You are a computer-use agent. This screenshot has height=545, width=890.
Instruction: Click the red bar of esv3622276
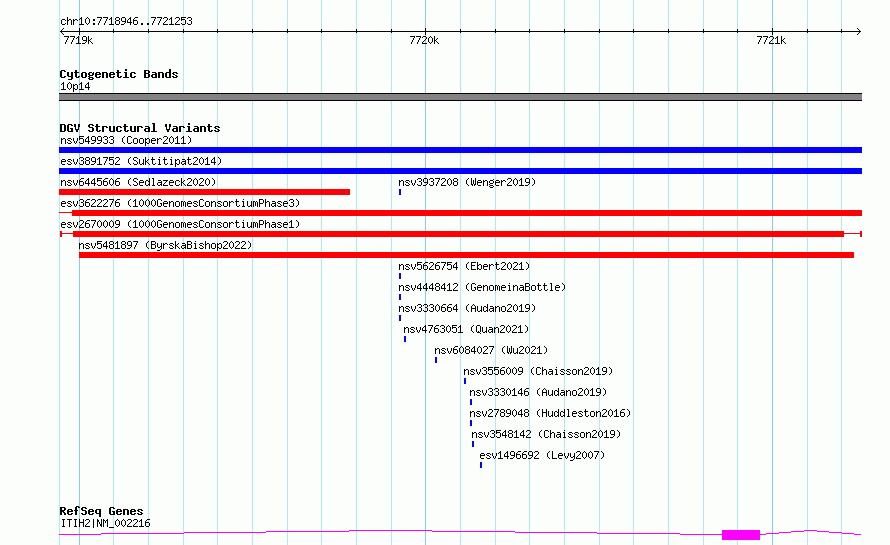[x=467, y=213]
